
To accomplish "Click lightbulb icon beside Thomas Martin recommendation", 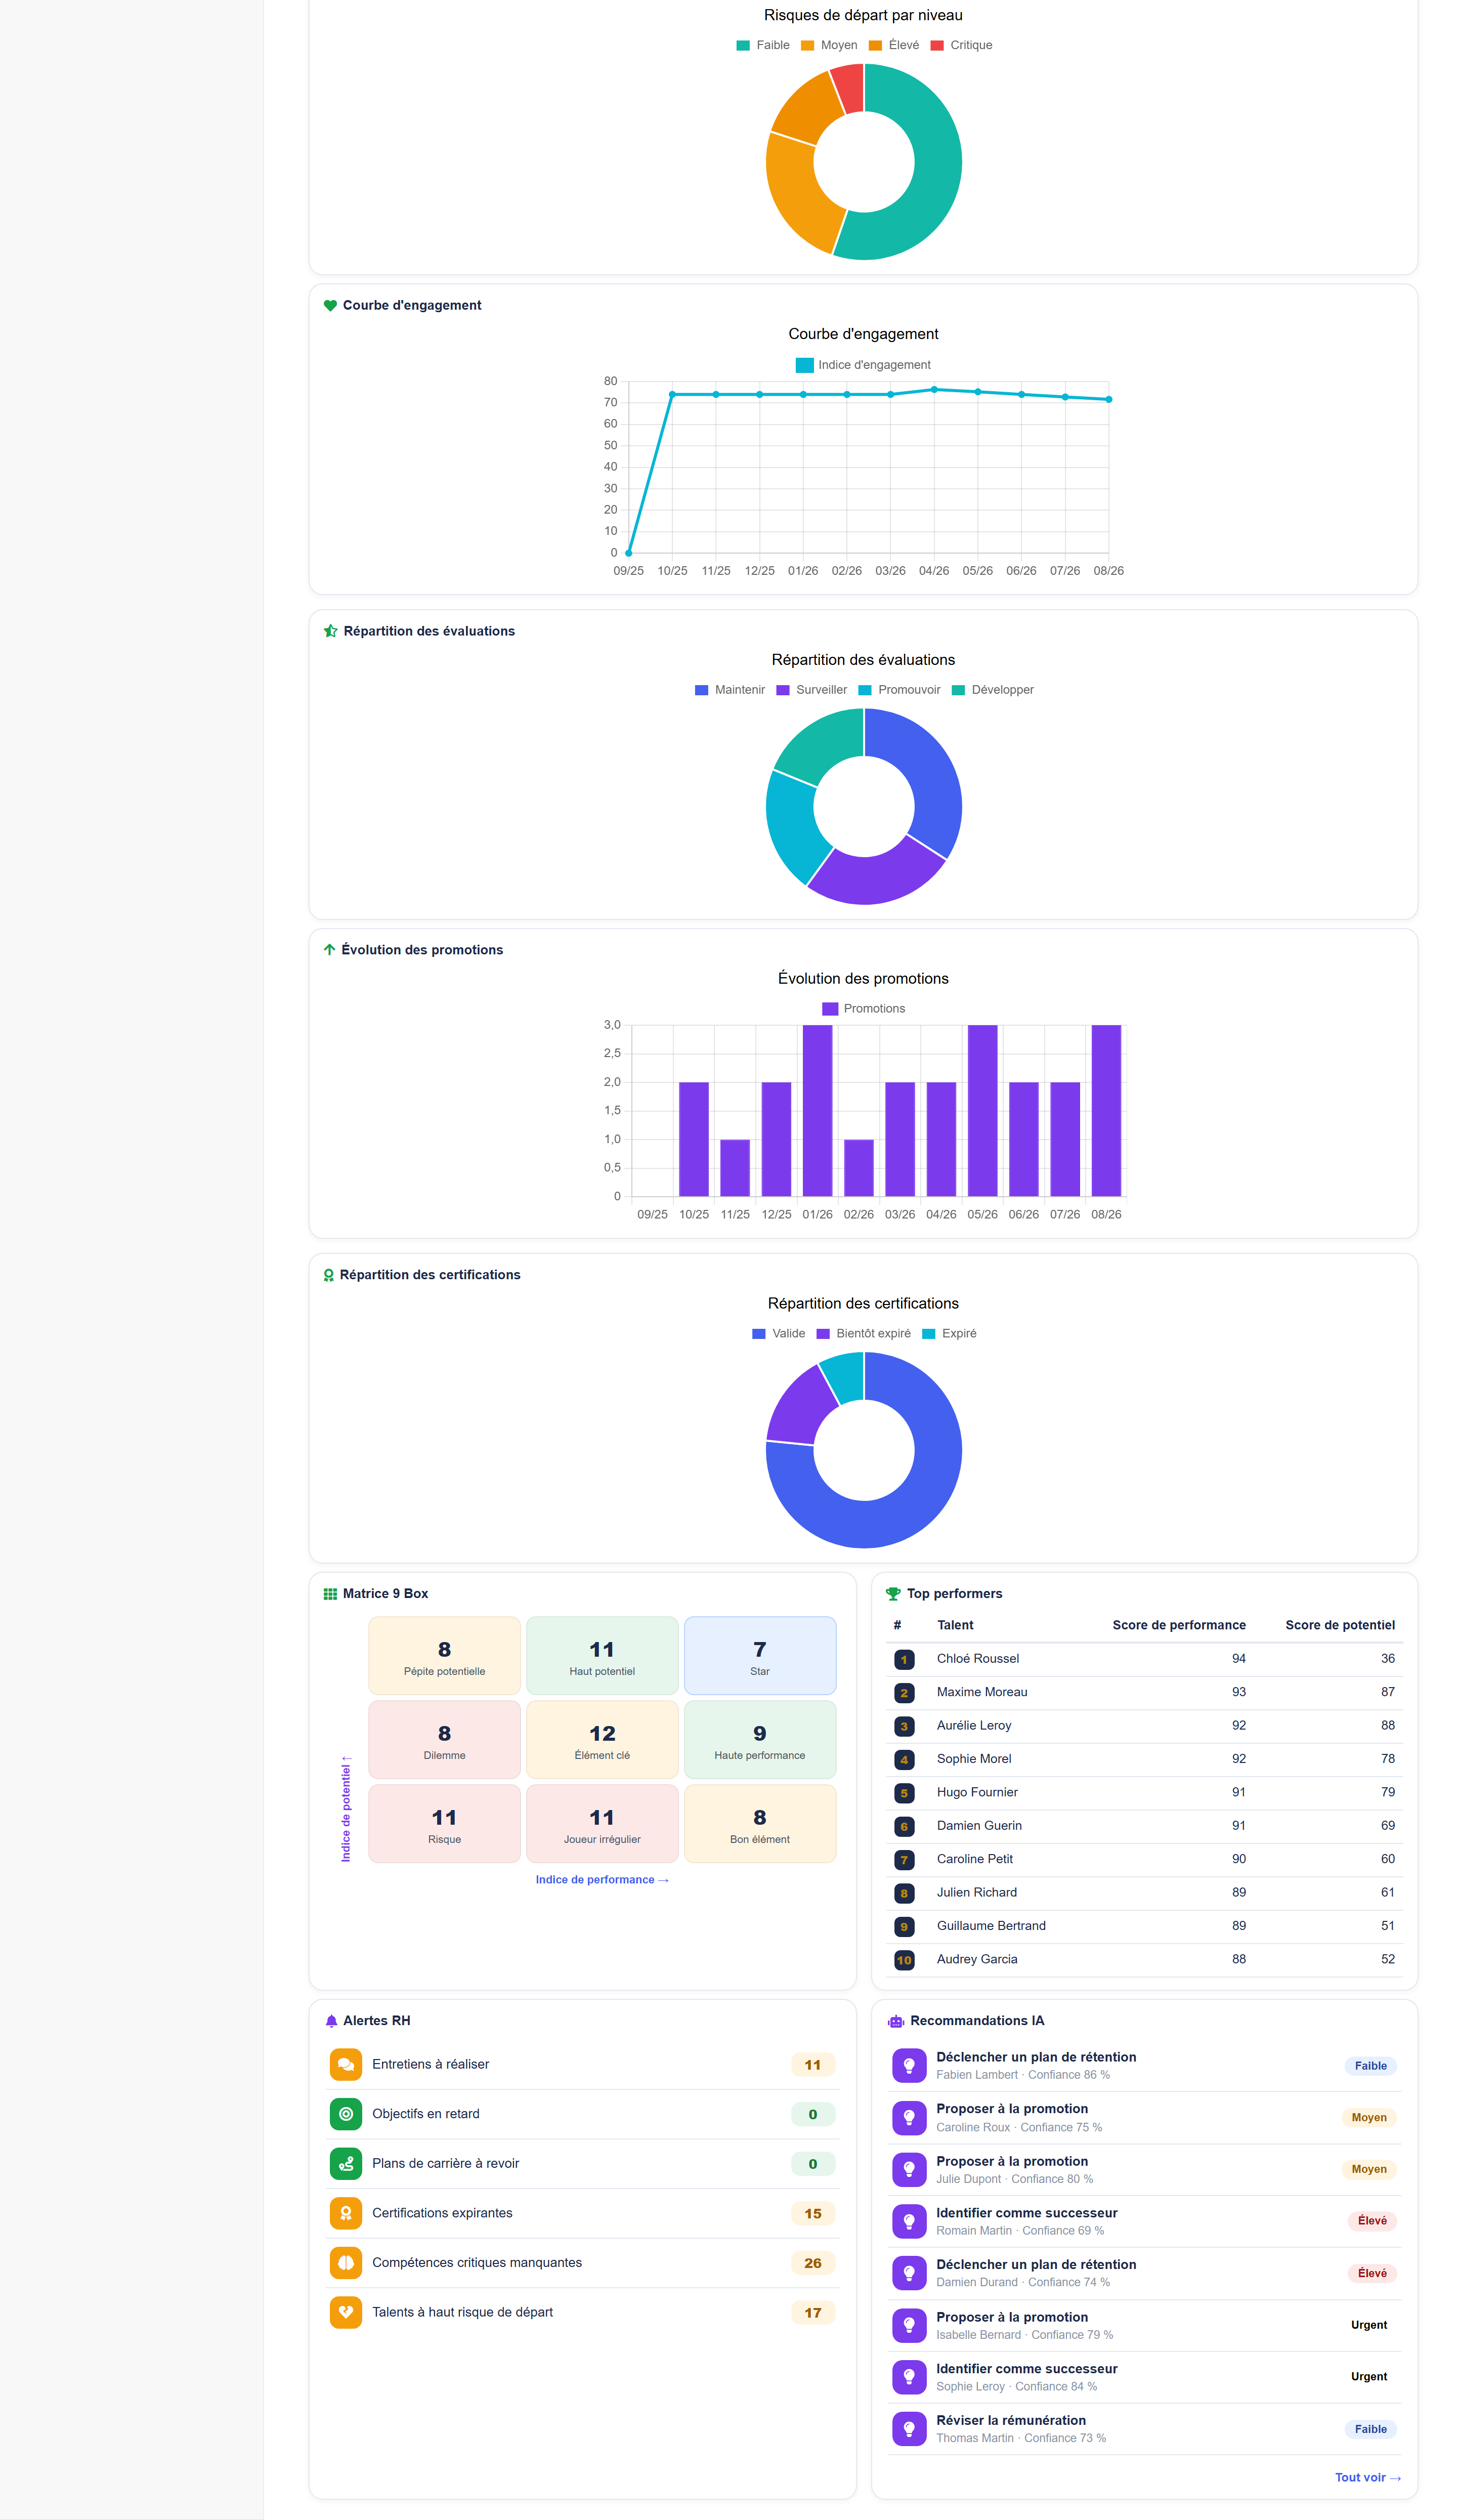I will point(908,2429).
